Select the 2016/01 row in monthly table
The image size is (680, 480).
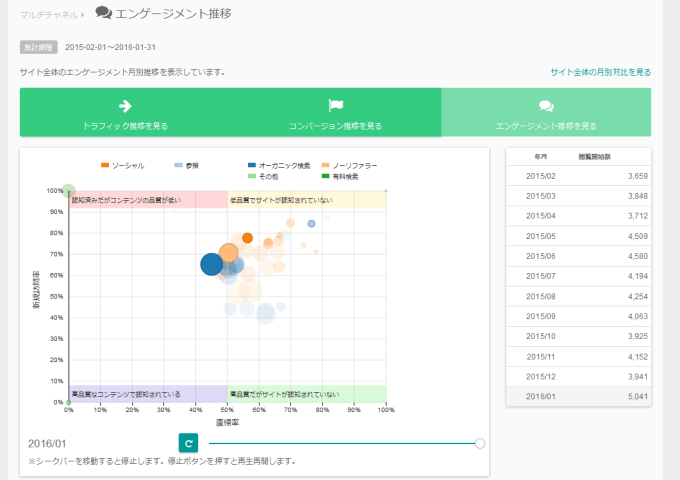tap(578, 396)
